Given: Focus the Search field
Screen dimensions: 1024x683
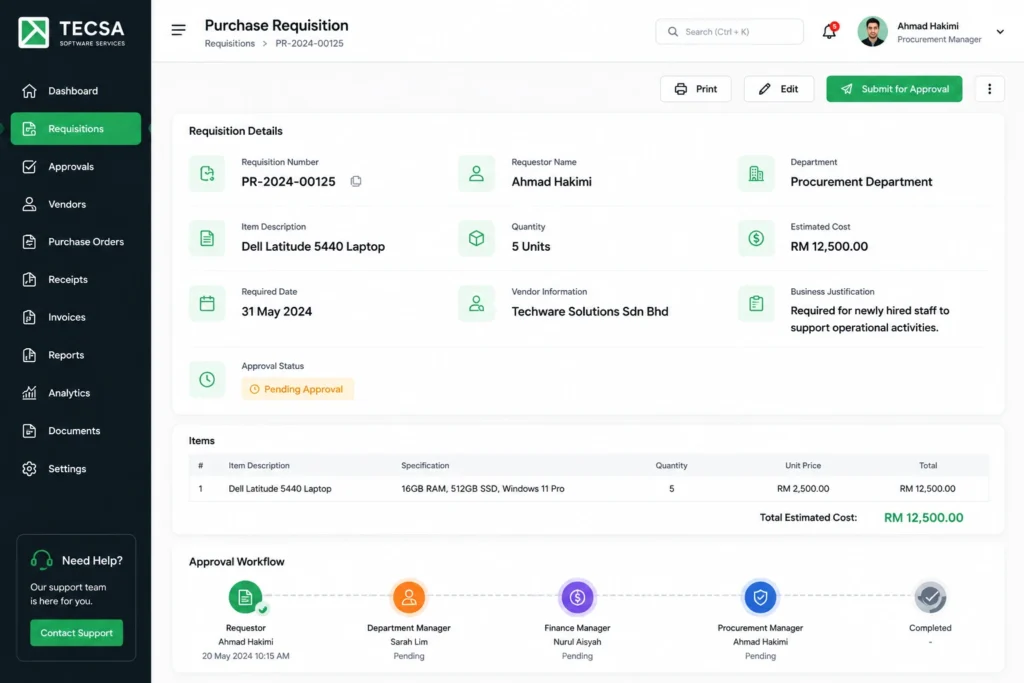Looking at the screenshot, I should point(729,31).
